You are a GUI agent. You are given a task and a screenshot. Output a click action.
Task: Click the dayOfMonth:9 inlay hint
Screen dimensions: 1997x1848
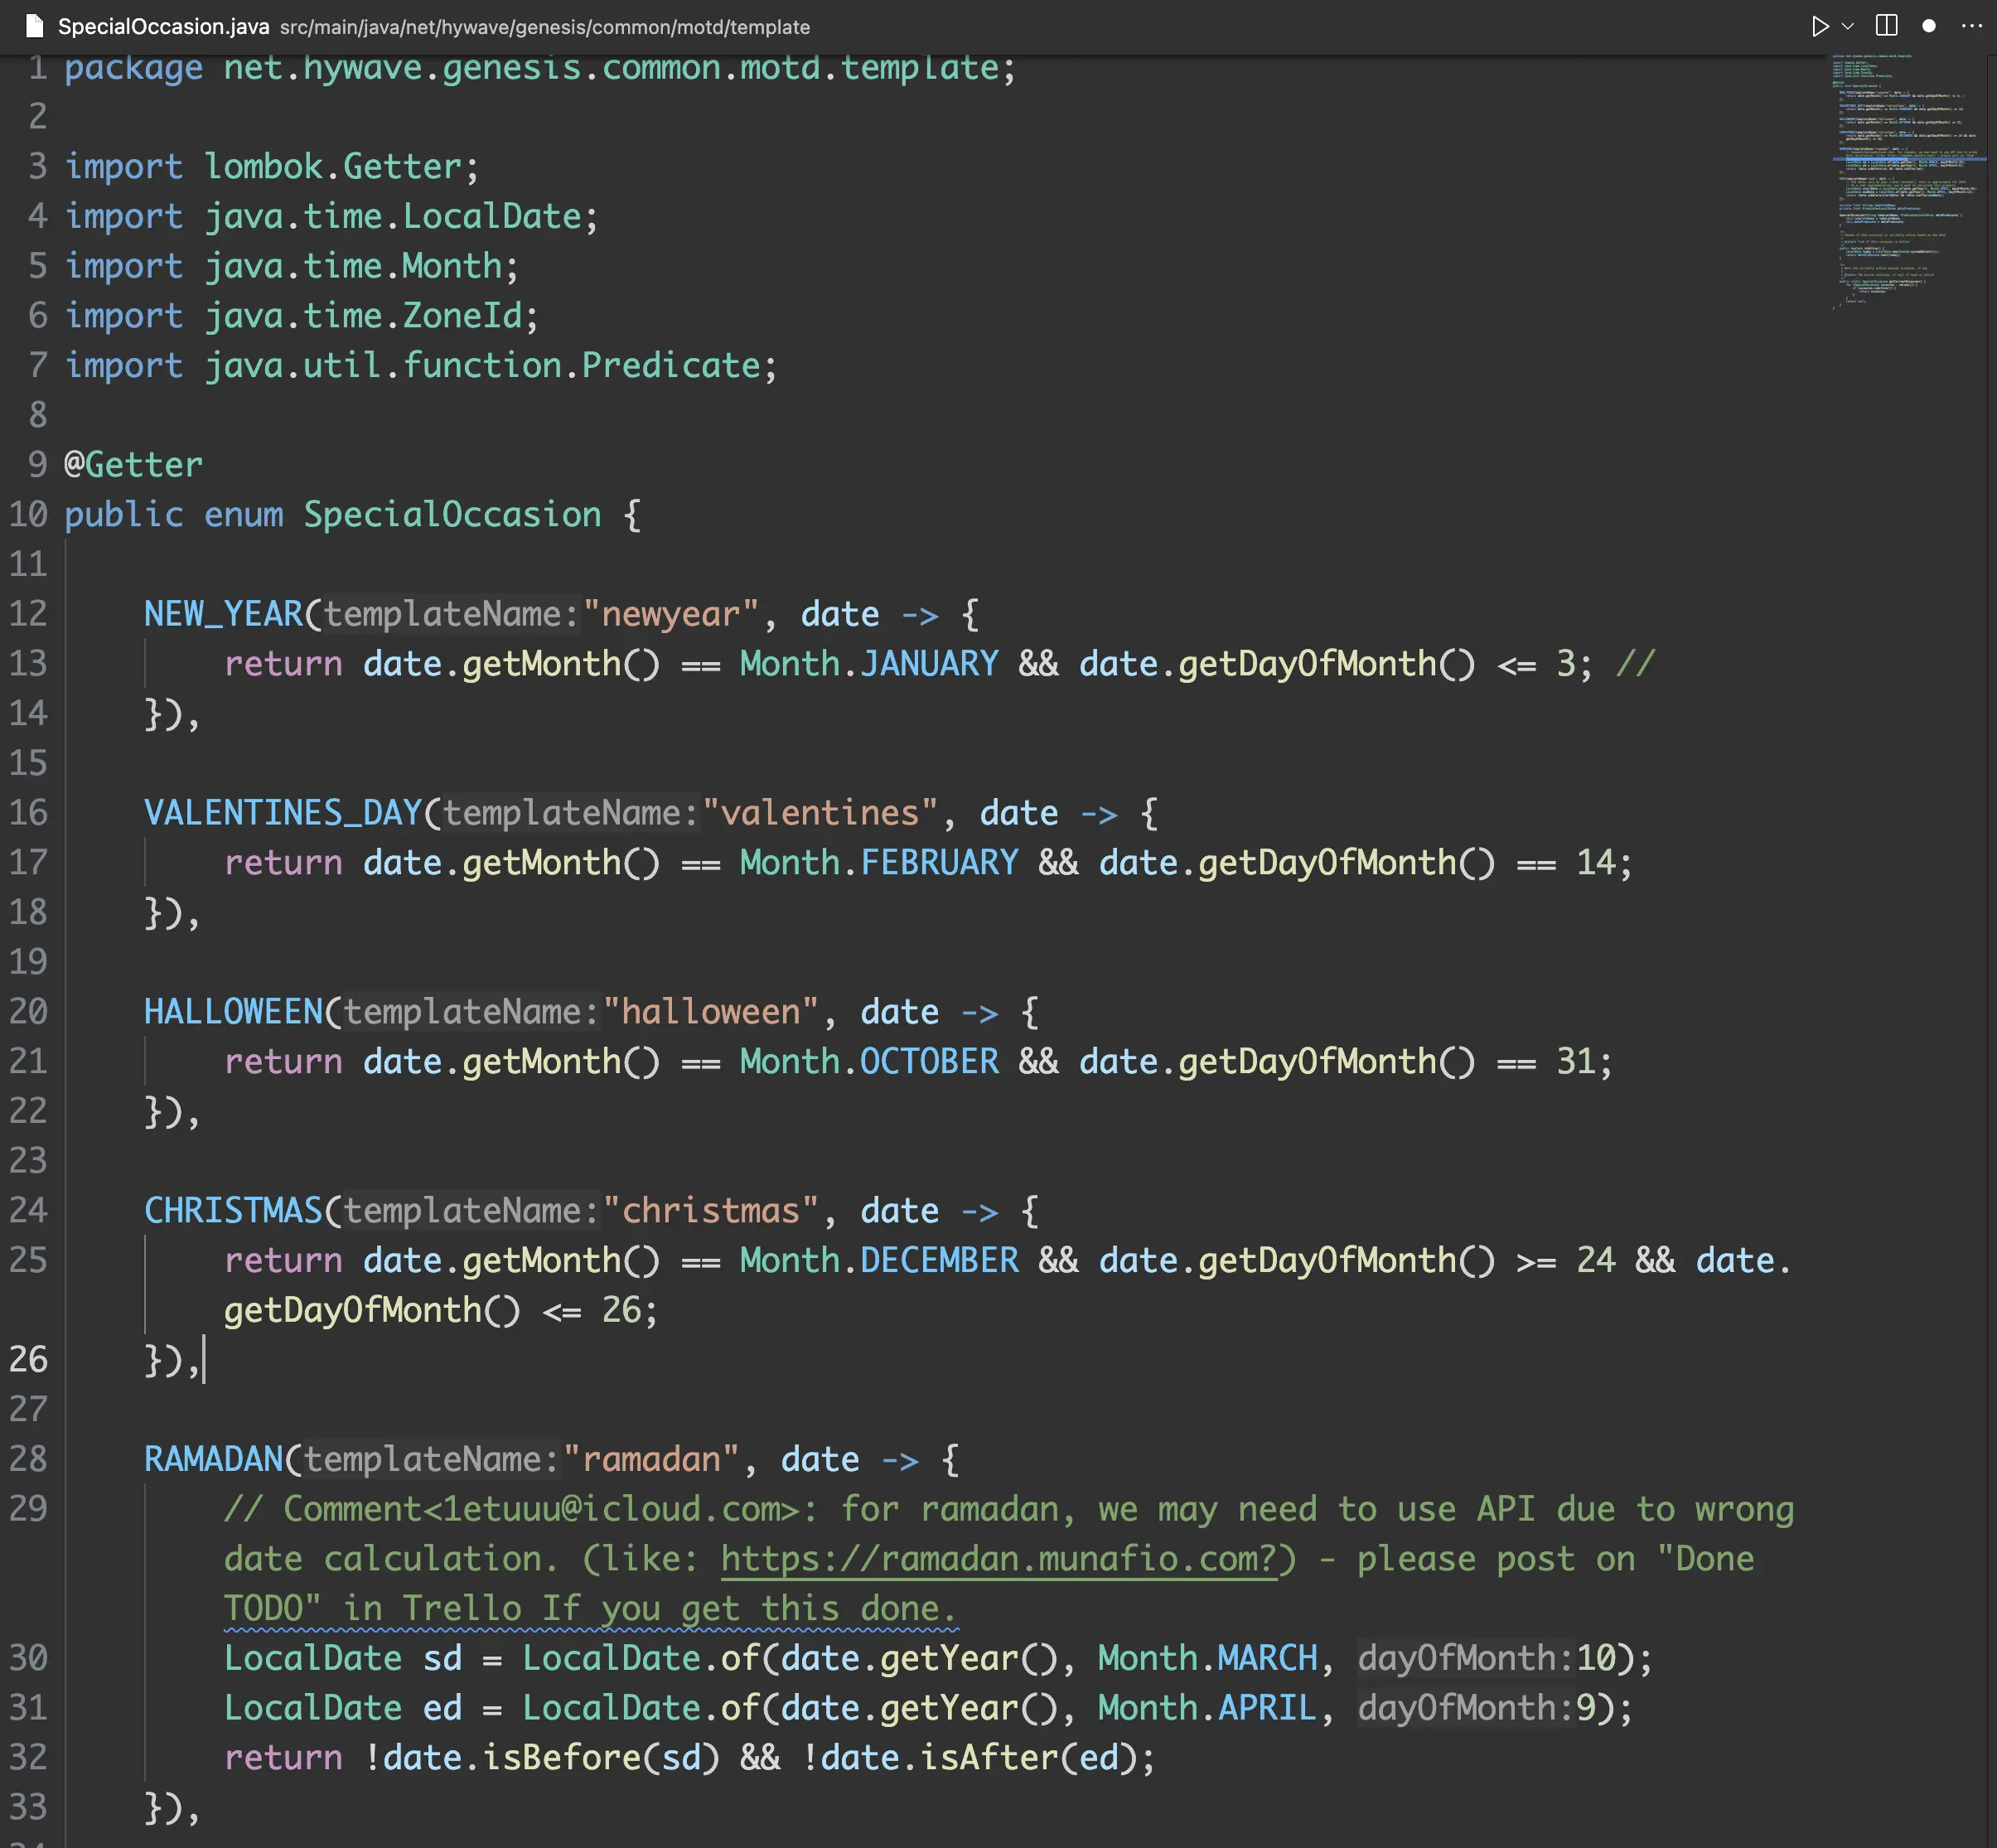click(x=1476, y=1708)
